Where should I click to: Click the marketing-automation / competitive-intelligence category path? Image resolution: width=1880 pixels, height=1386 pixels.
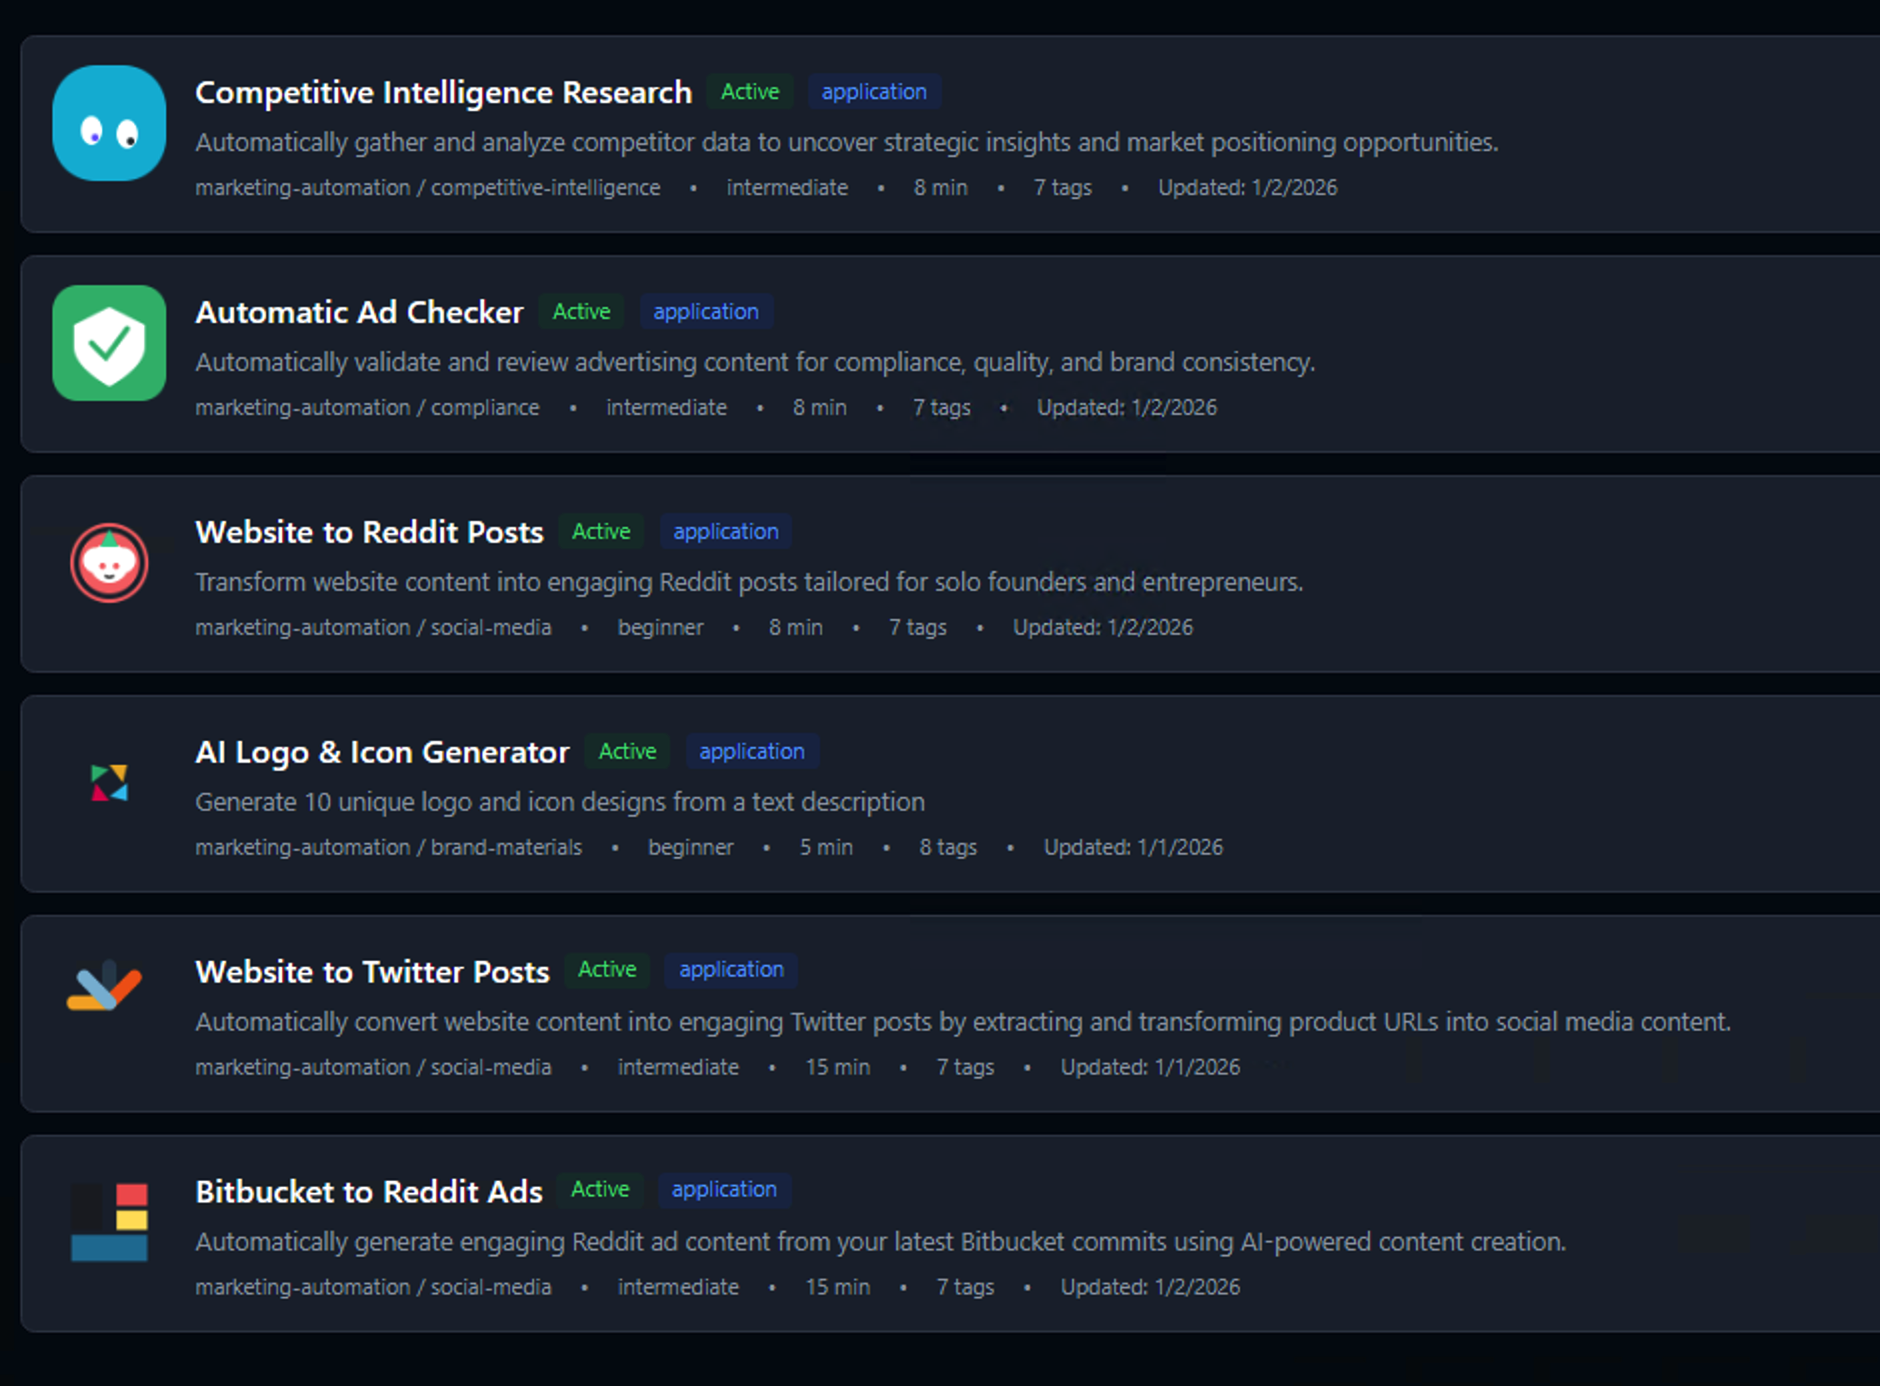(427, 188)
